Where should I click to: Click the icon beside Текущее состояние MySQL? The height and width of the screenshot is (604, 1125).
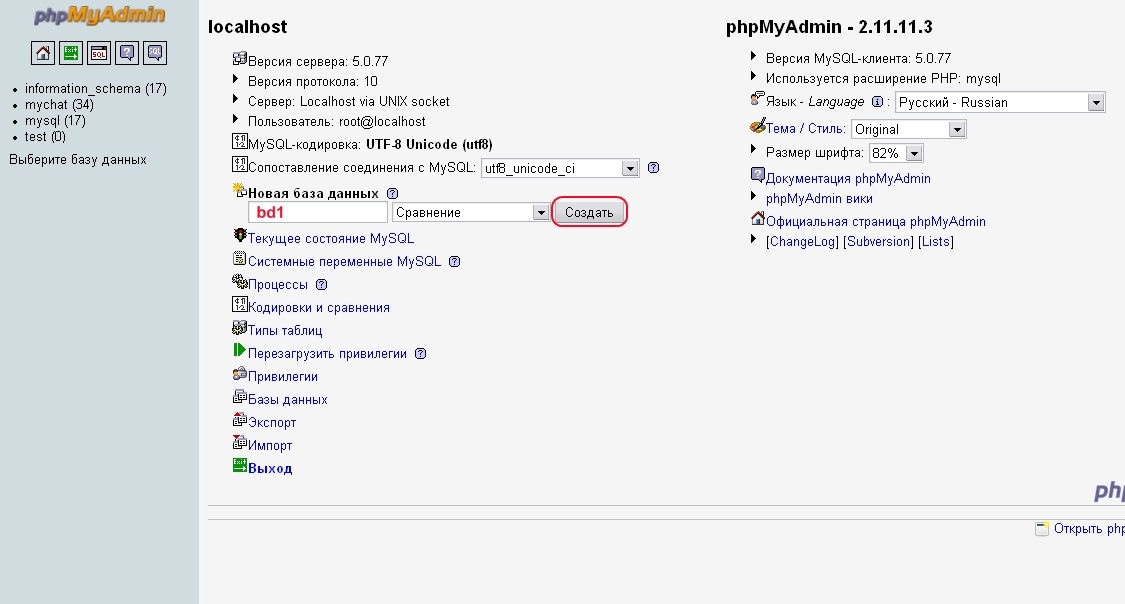[240, 235]
